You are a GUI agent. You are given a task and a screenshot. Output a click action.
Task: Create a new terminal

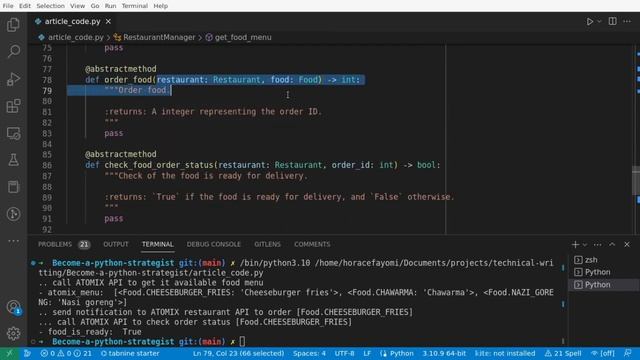575,244
